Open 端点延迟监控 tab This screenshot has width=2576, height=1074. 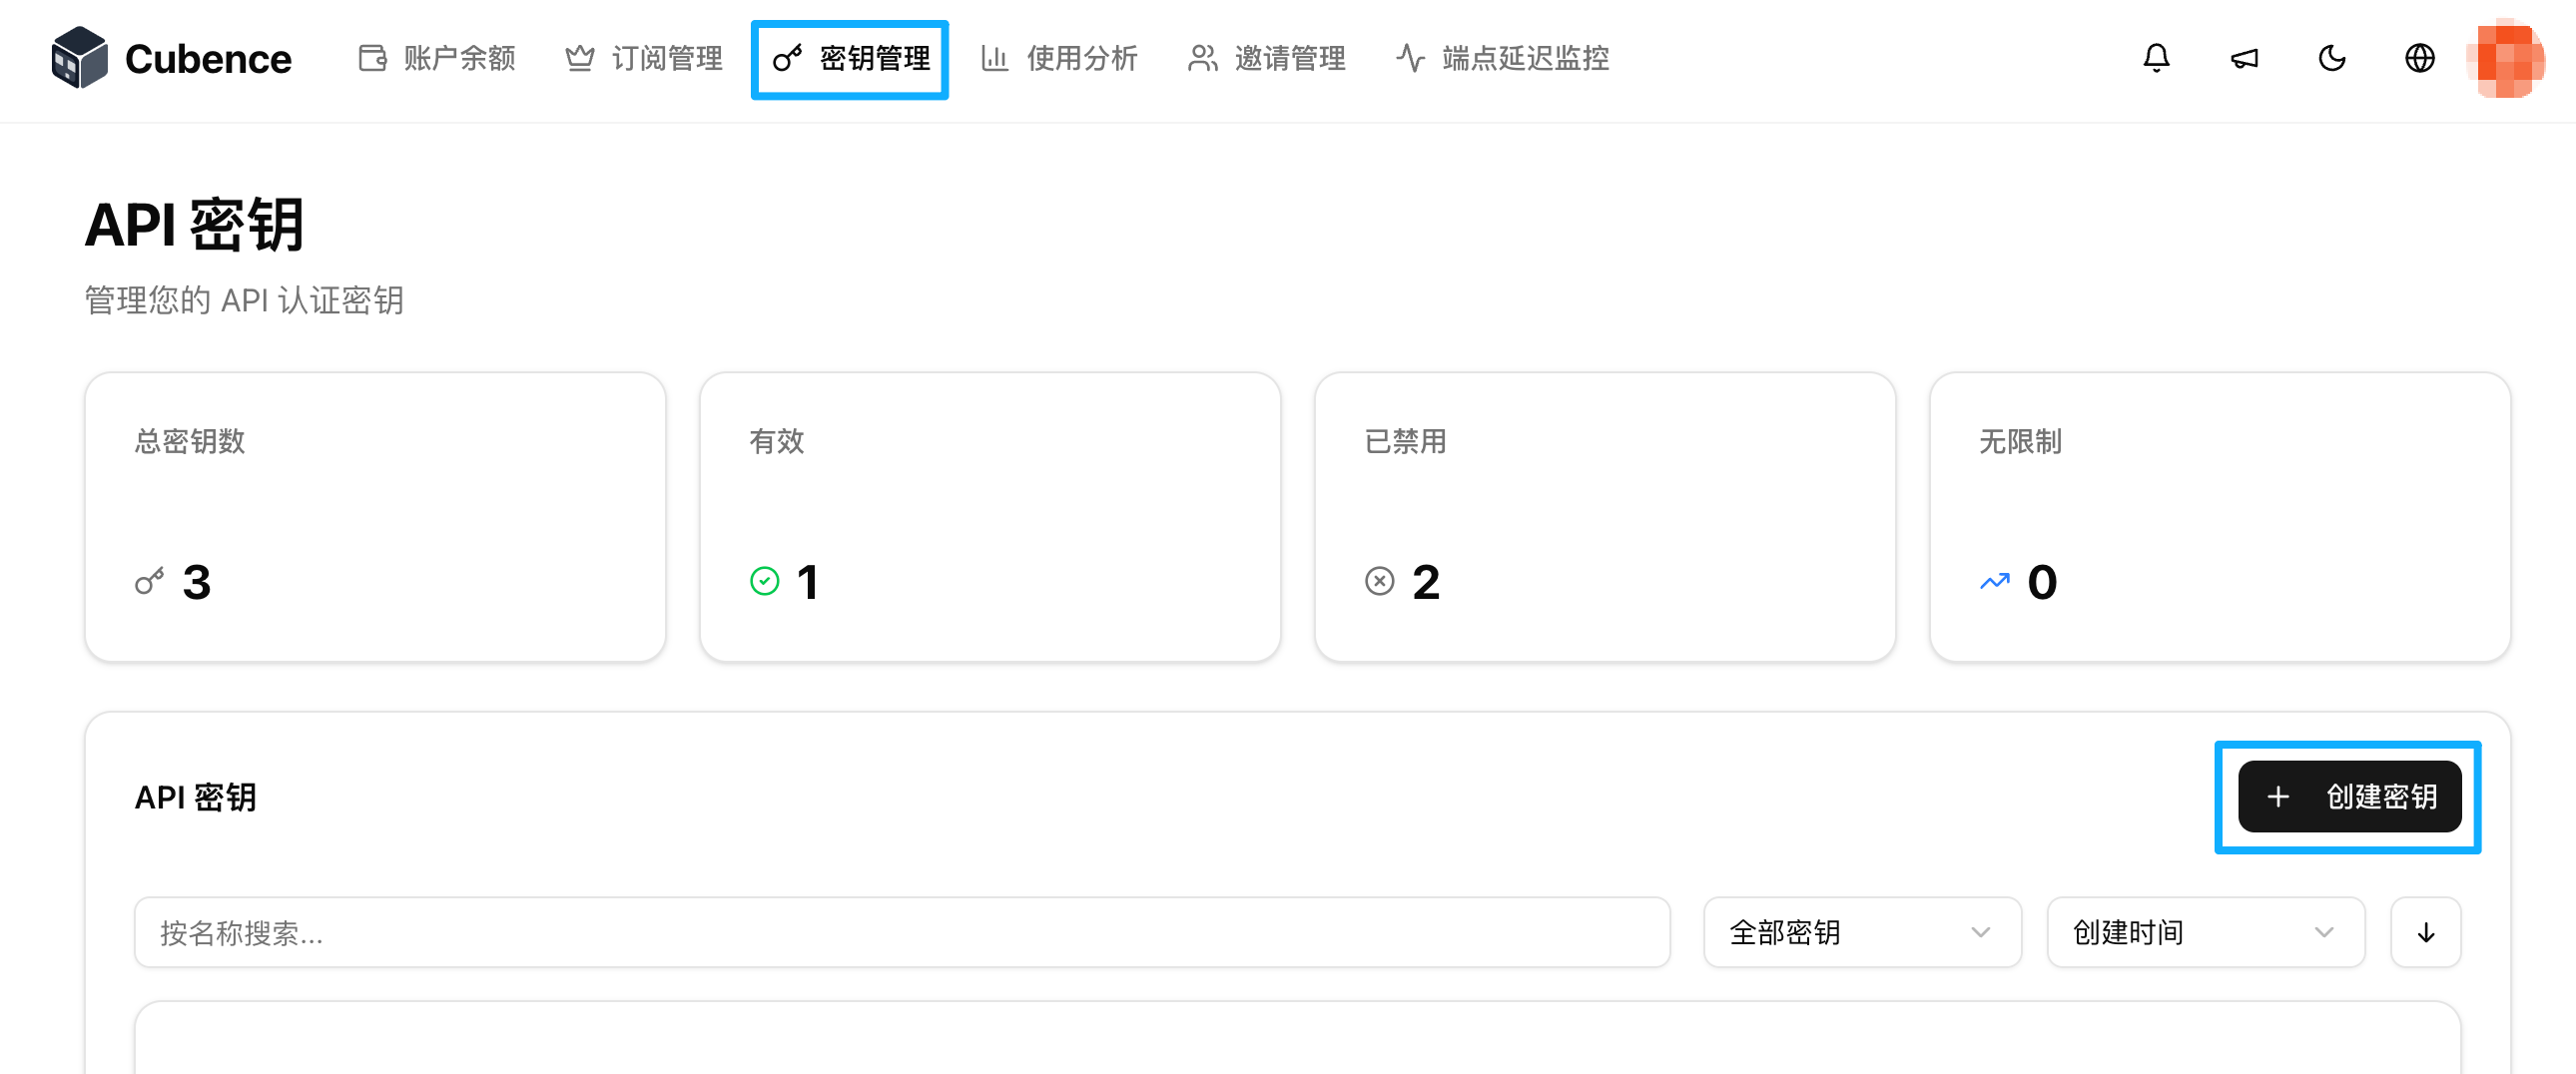(1502, 58)
